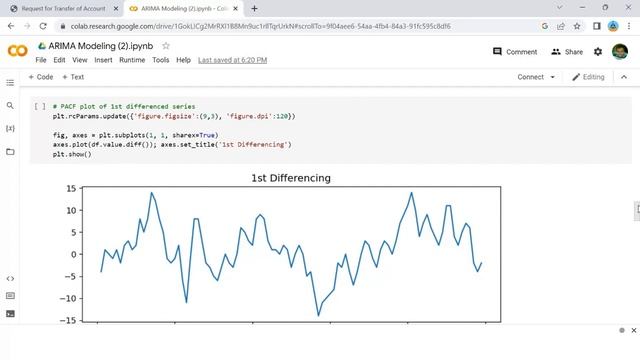Click the plt.show() line in code
Image resolution: width=640 pixels, height=360 pixels.
coord(72,154)
